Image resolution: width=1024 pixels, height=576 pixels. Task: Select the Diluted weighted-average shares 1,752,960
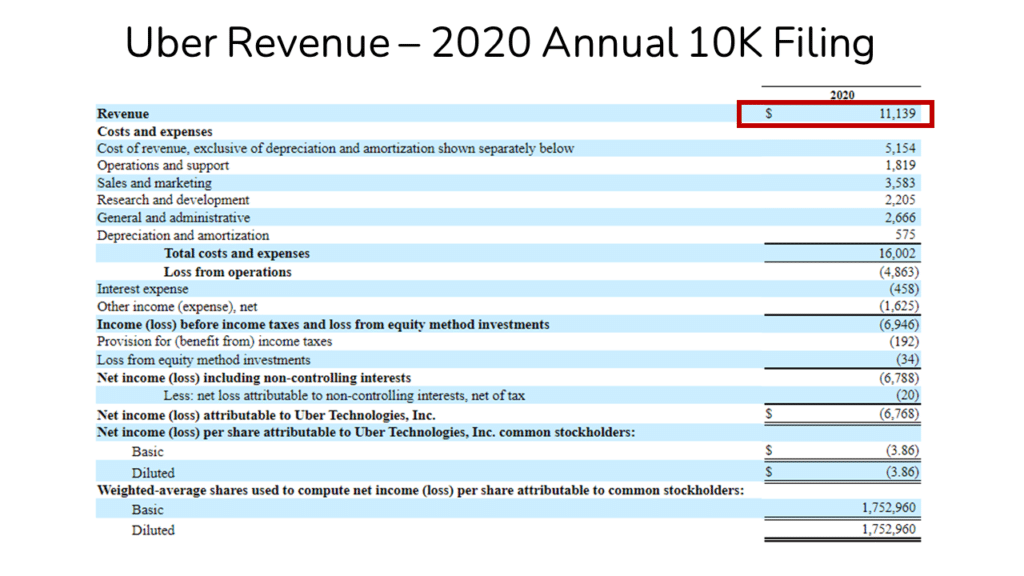pos(888,530)
